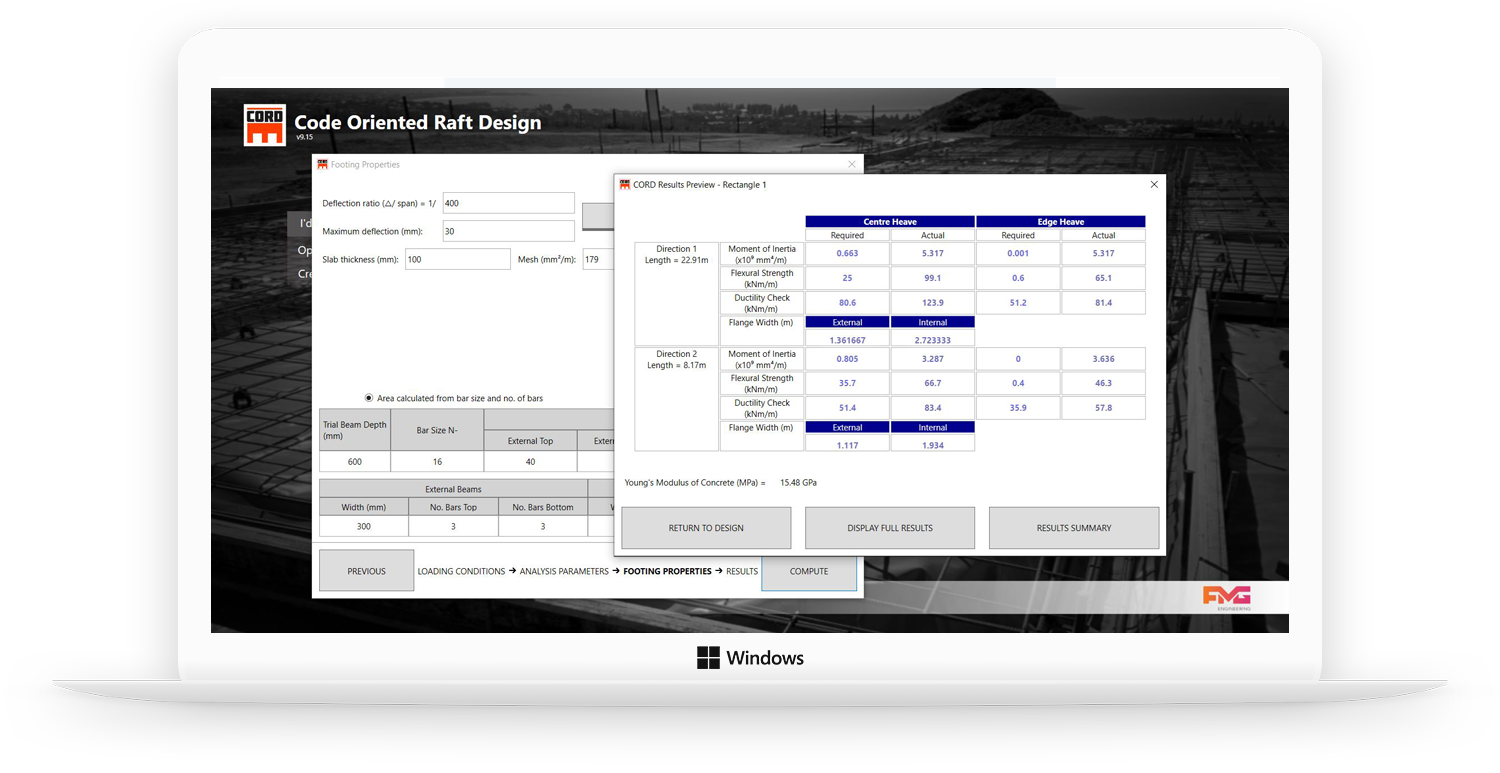Click the Mesh (mm²/m) input field
Viewport: 1500px width, 773px height.
(598, 259)
